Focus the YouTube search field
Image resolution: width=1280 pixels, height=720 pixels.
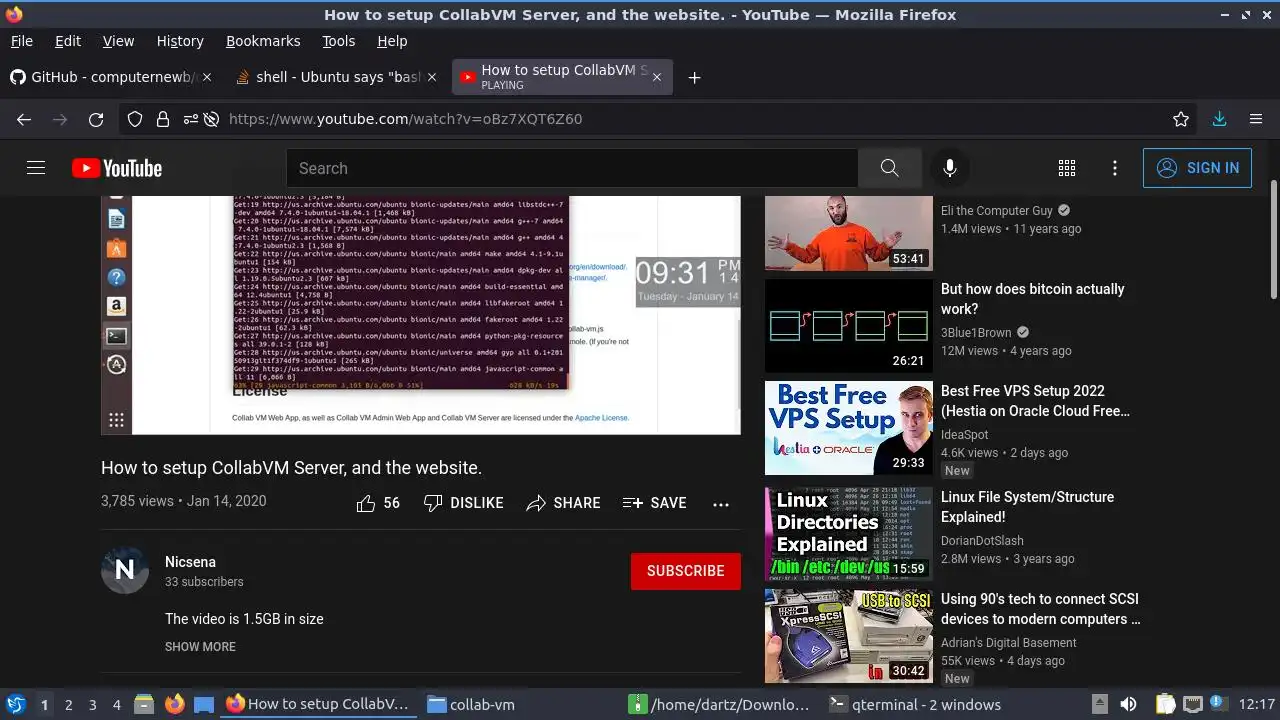point(572,168)
